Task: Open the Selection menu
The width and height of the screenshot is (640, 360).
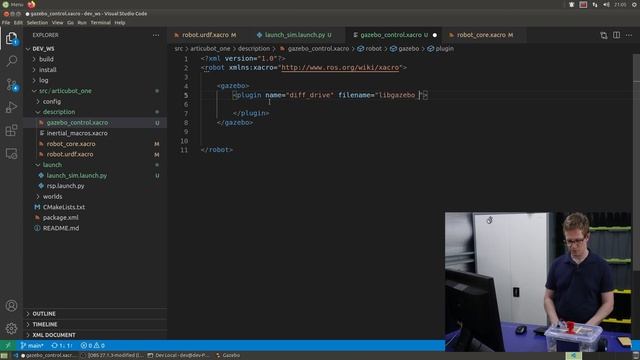Action: [37, 23]
